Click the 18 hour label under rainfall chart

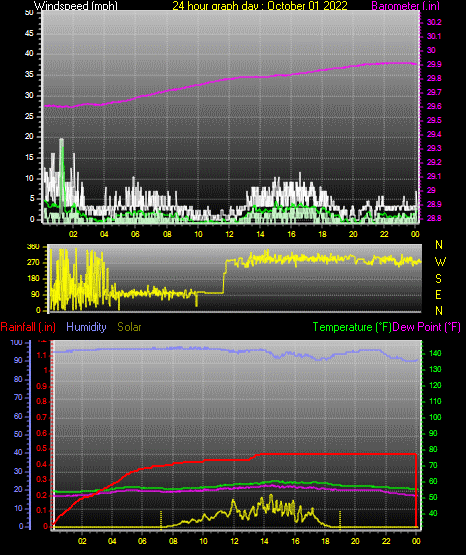[x=325, y=541]
